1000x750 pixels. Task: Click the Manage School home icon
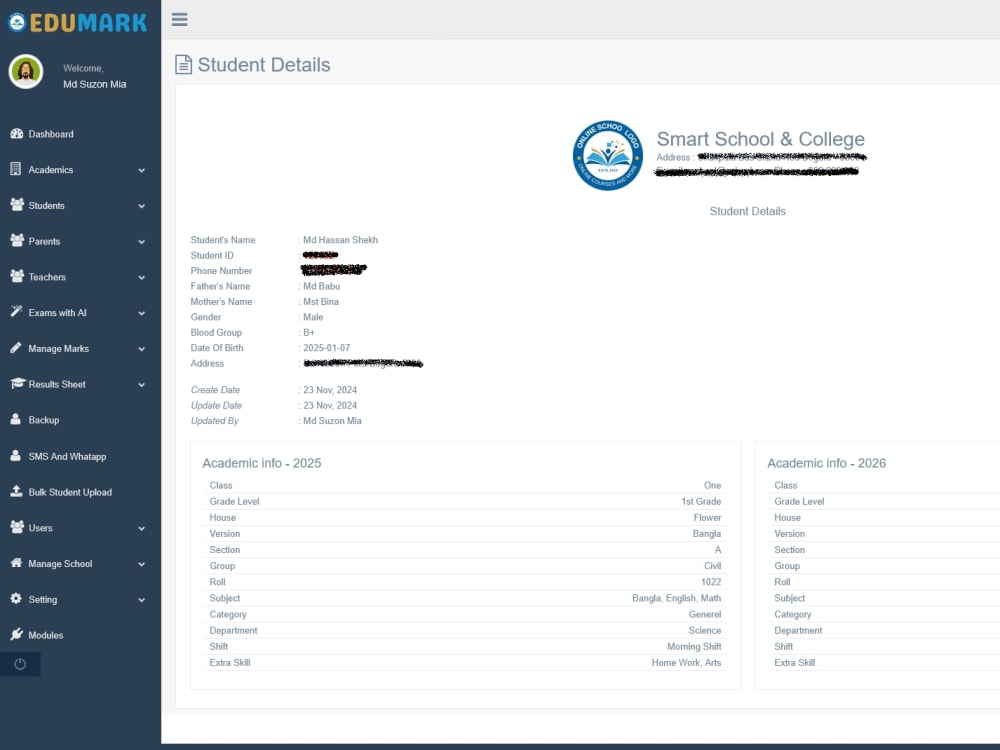(x=17, y=562)
